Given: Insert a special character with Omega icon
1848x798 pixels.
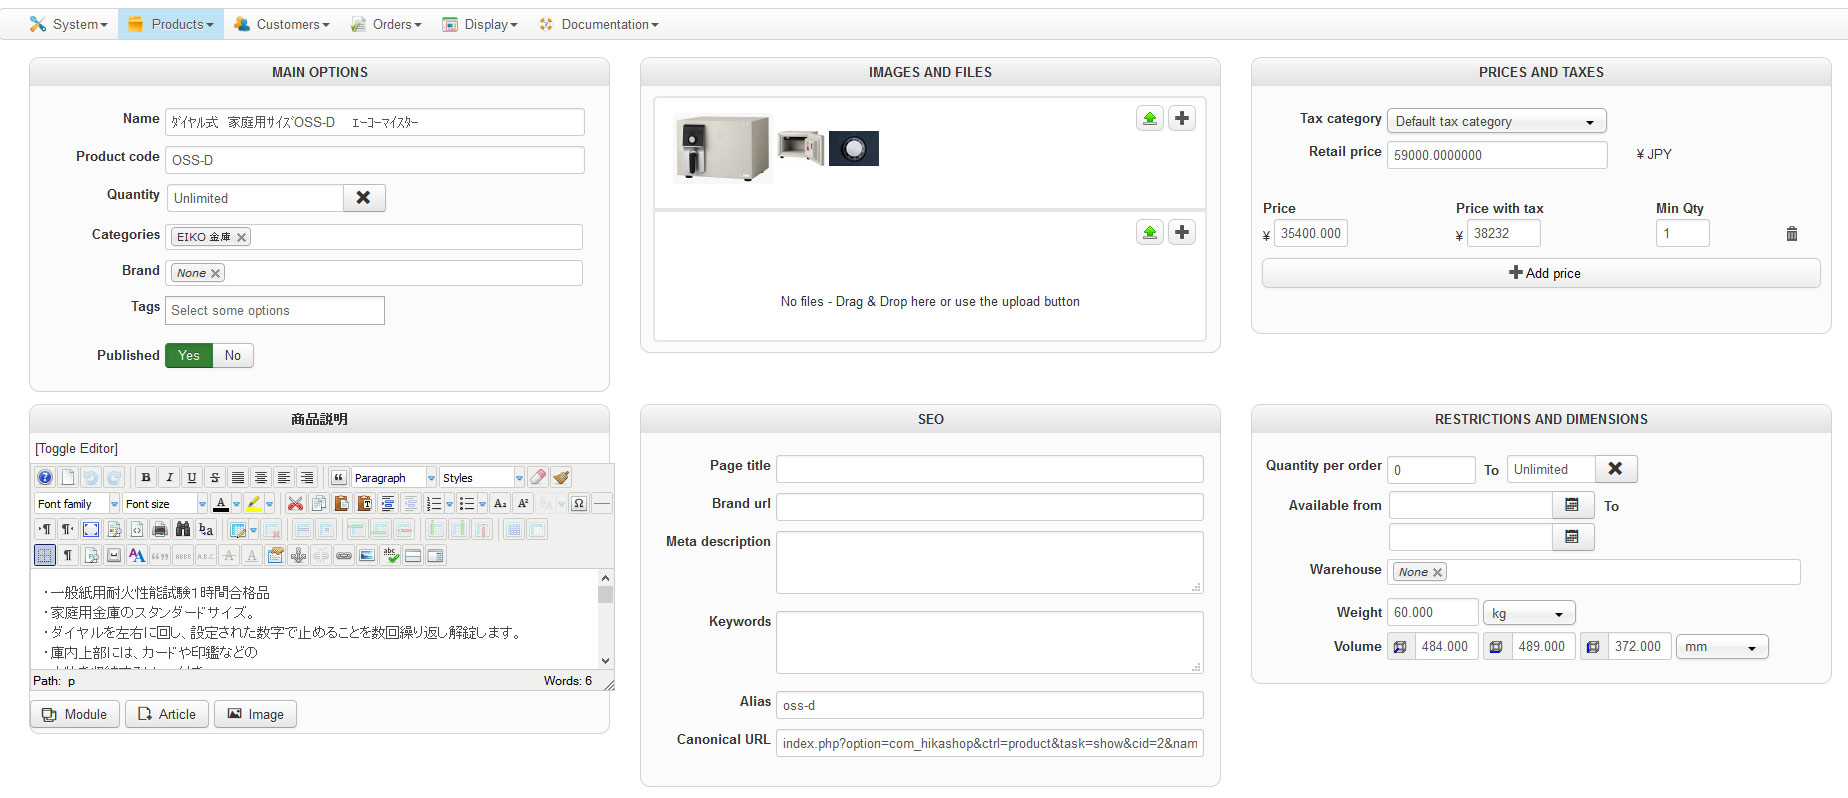Looking at the screenshot, I should (x=579, y=504).
